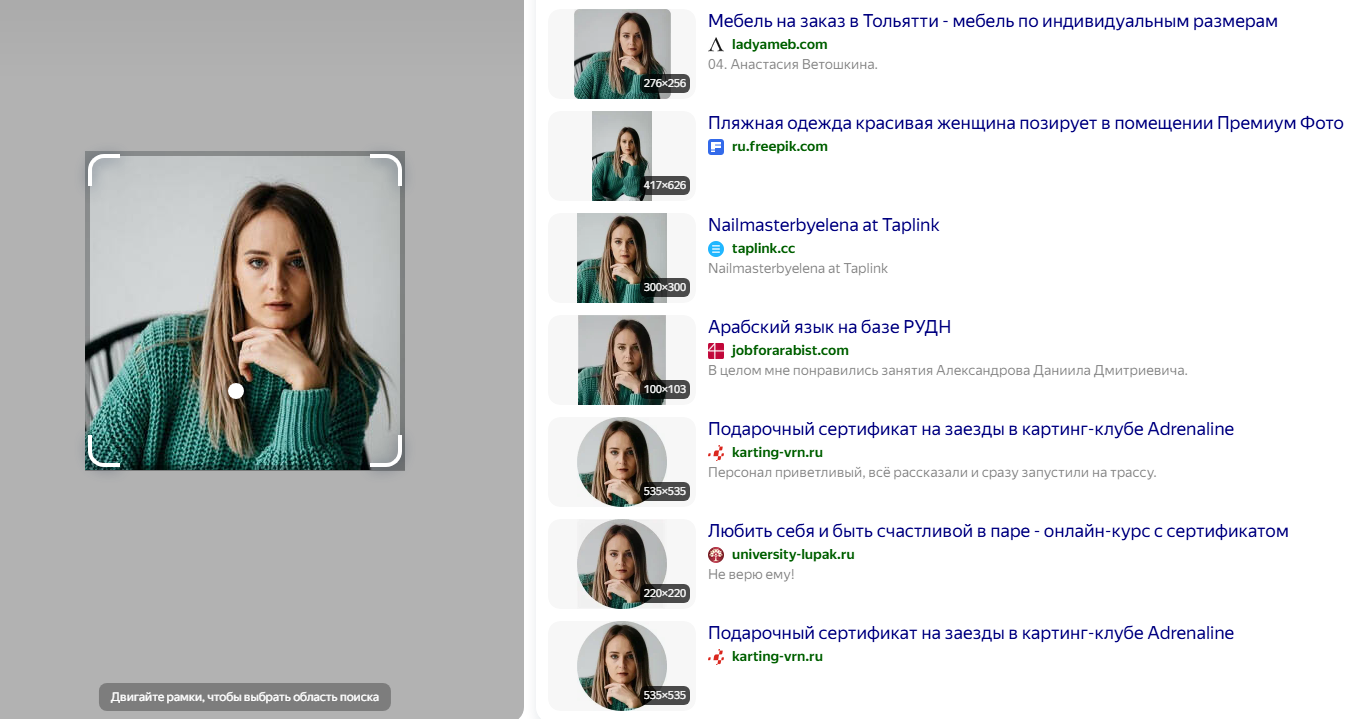Click the taplink.cc favicon icon
The width and height of the screenshot is (1355, 719).
coord(716,249)
